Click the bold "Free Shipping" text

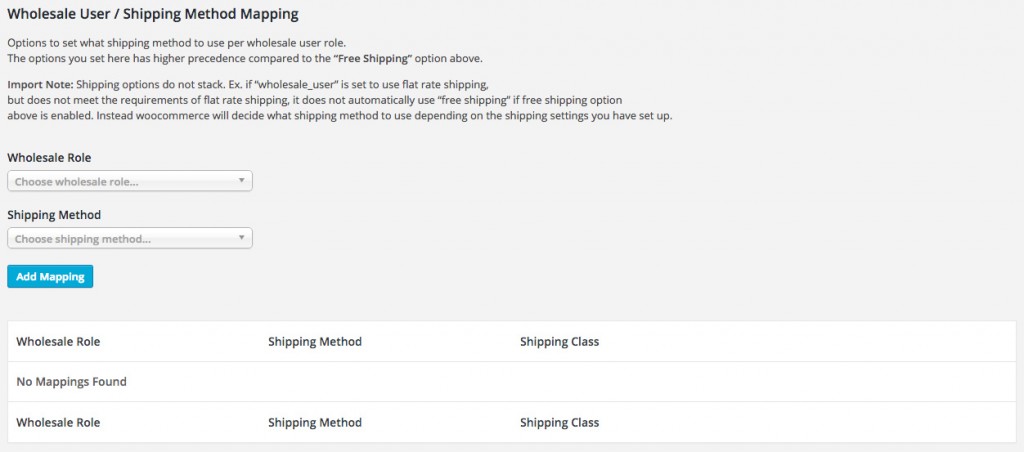[x=374, y=58]
